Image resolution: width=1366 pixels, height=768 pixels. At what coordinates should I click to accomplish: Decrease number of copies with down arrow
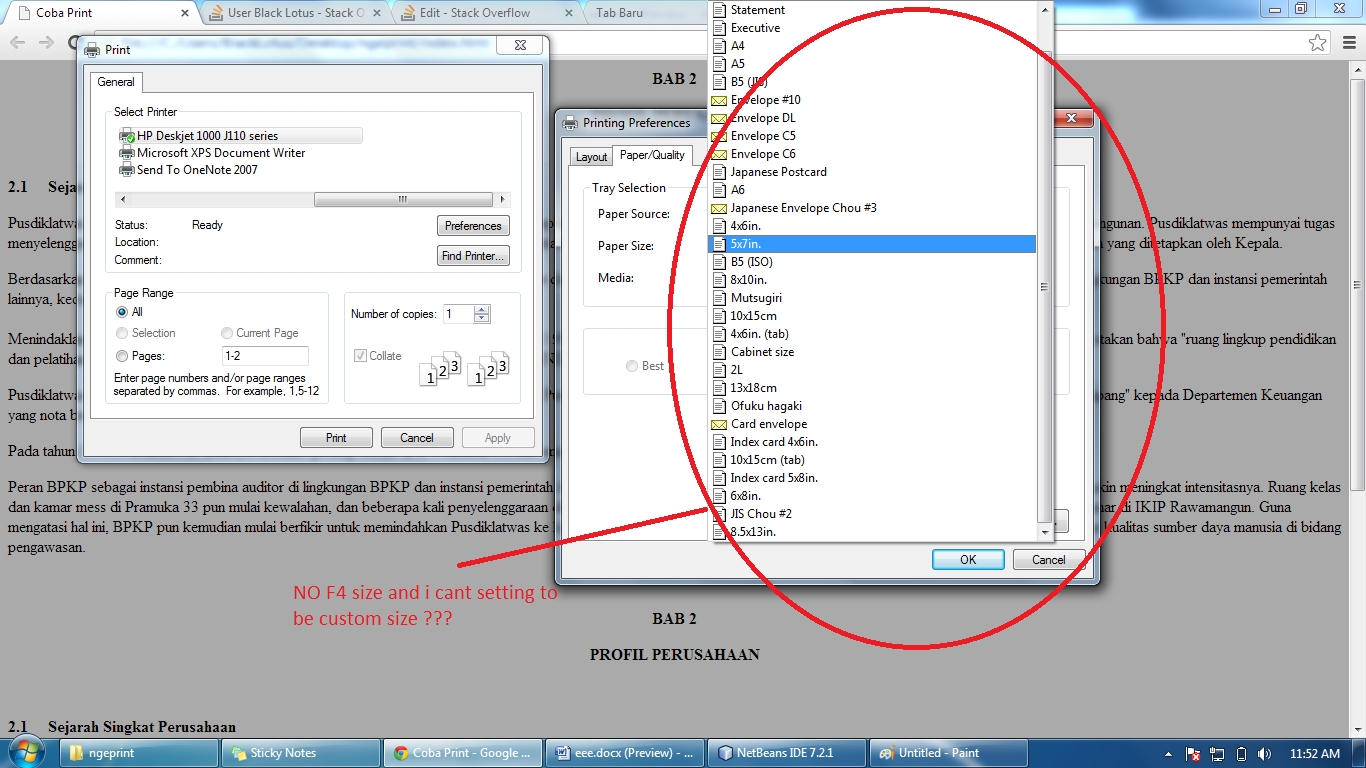click(x=482, y=319)
